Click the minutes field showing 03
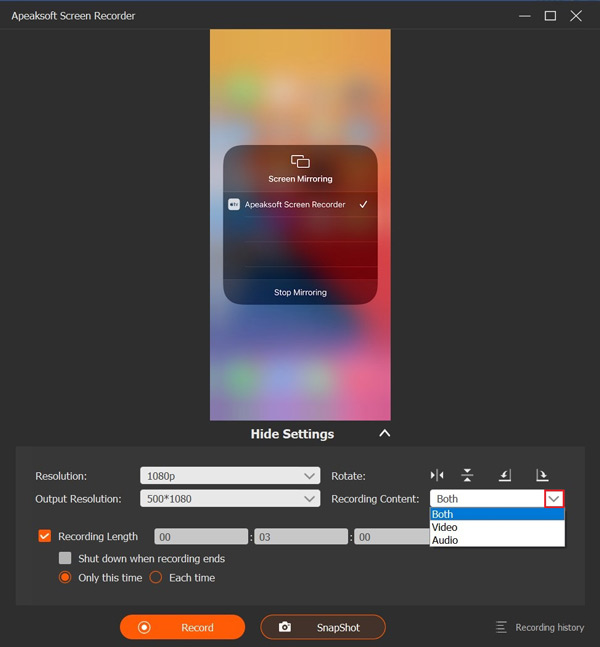This screenshot has width=600, height=647. [x=301, y=536]
